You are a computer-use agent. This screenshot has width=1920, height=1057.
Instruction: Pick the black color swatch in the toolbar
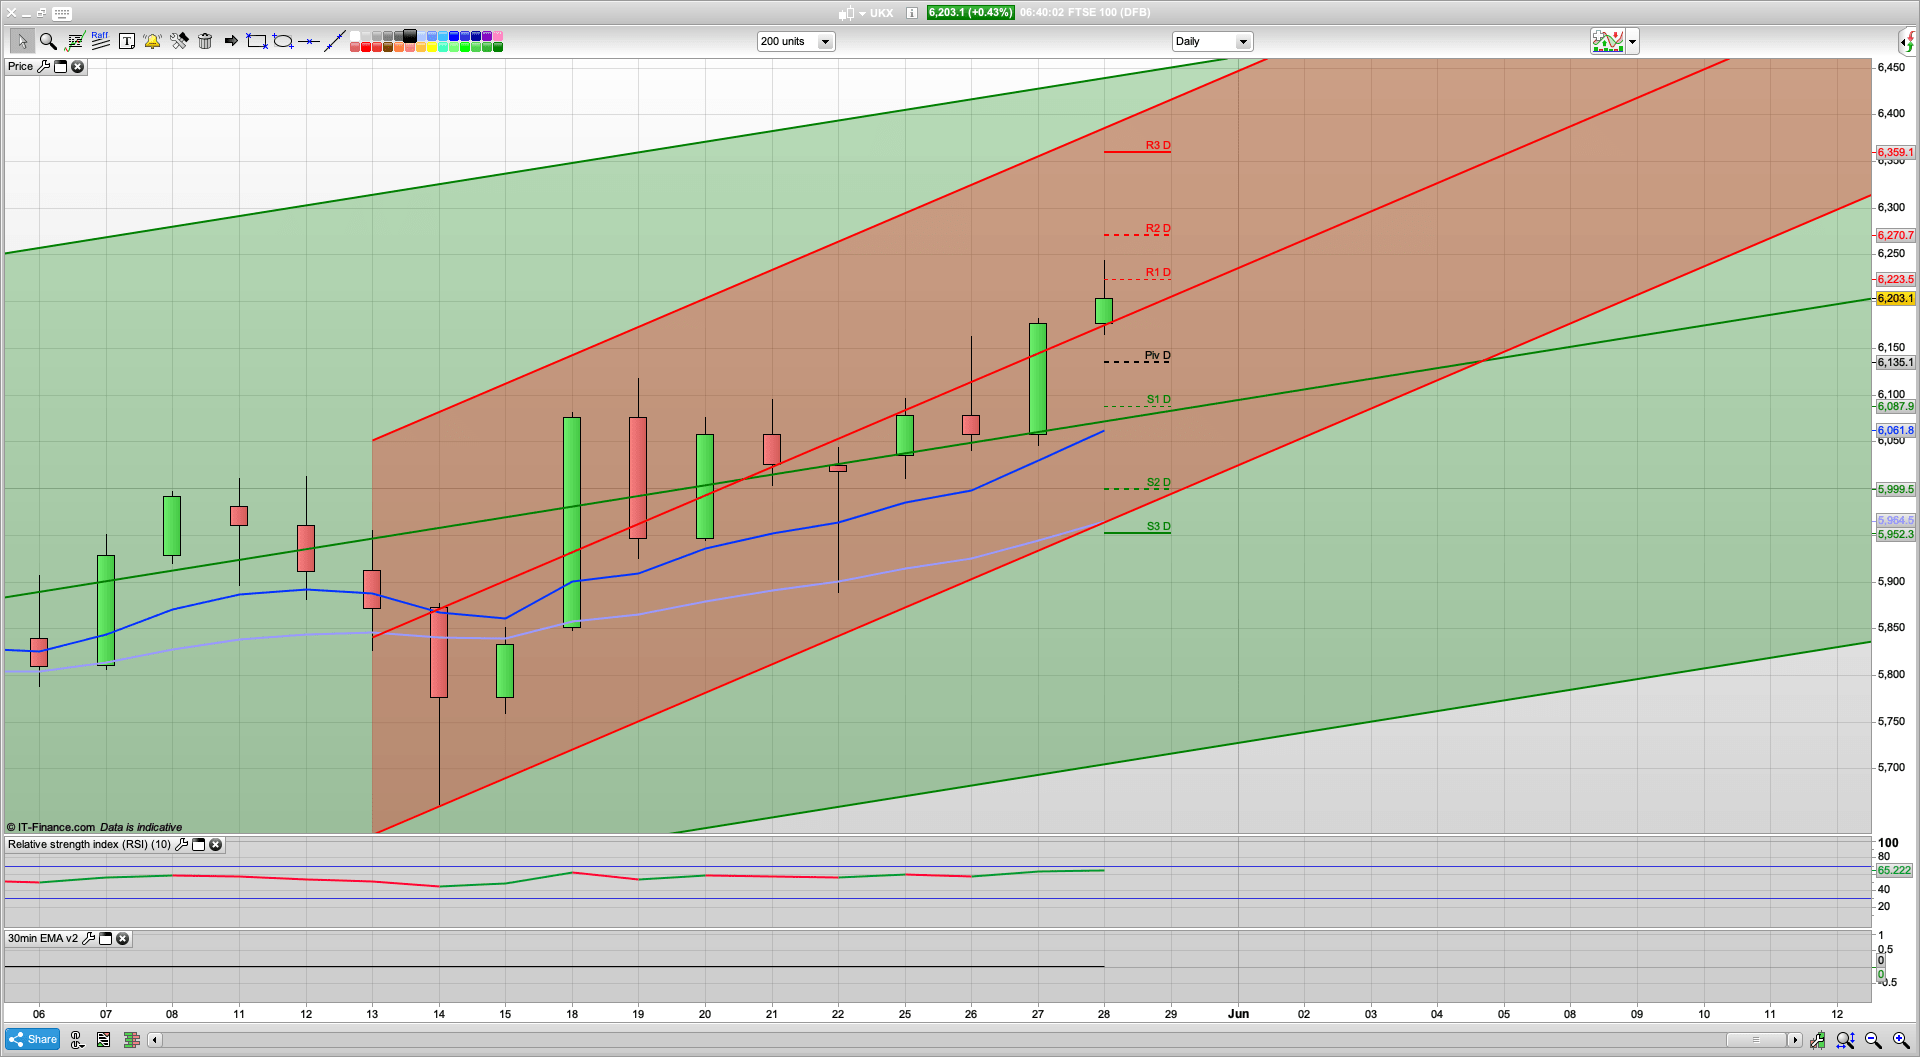410,37
